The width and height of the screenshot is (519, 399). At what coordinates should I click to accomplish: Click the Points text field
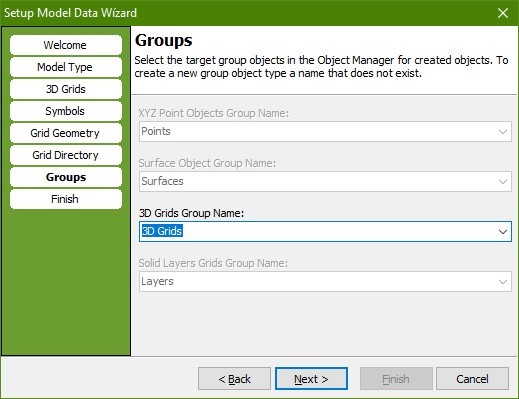point(317,132)
